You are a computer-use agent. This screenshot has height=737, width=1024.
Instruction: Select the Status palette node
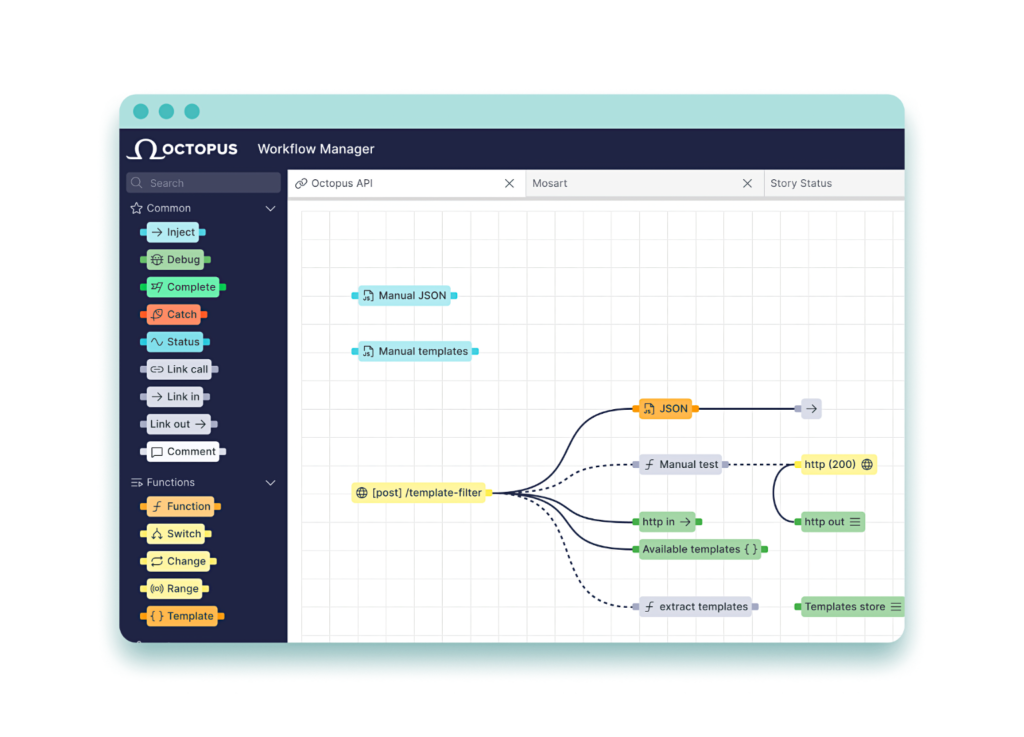(x=176, y=342)
